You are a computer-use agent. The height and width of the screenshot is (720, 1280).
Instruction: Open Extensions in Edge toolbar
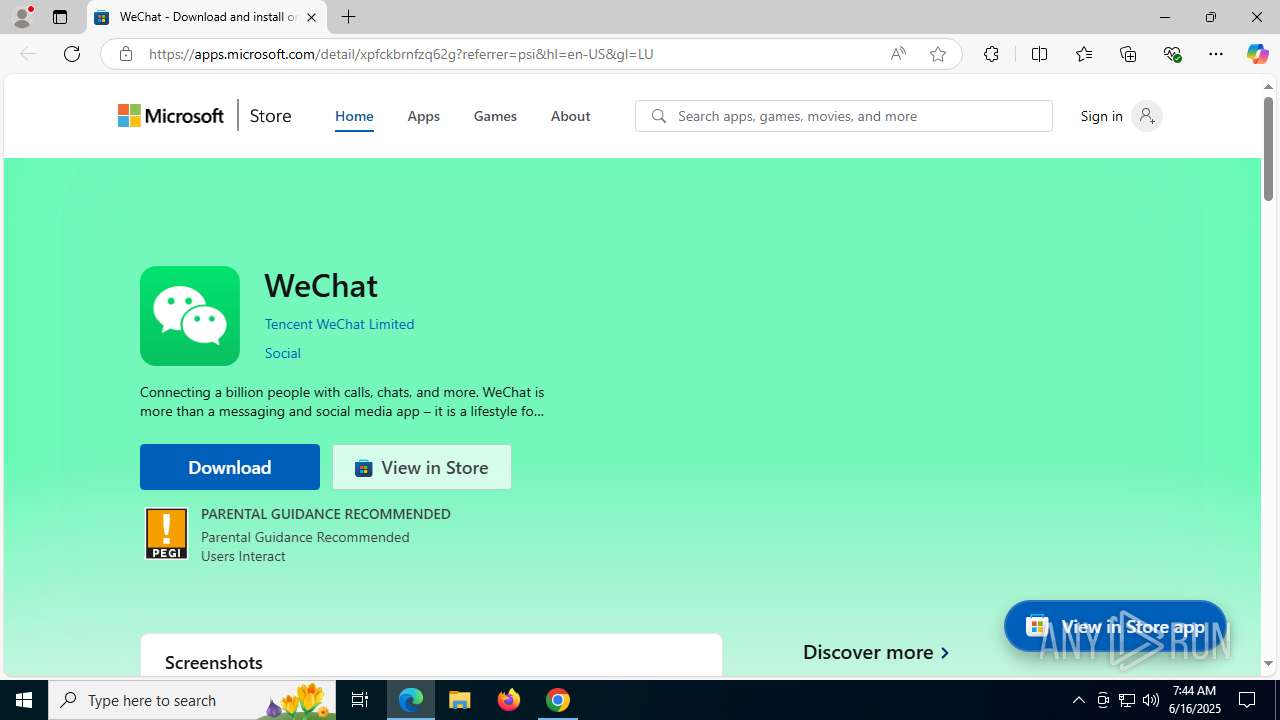[991, 54]
